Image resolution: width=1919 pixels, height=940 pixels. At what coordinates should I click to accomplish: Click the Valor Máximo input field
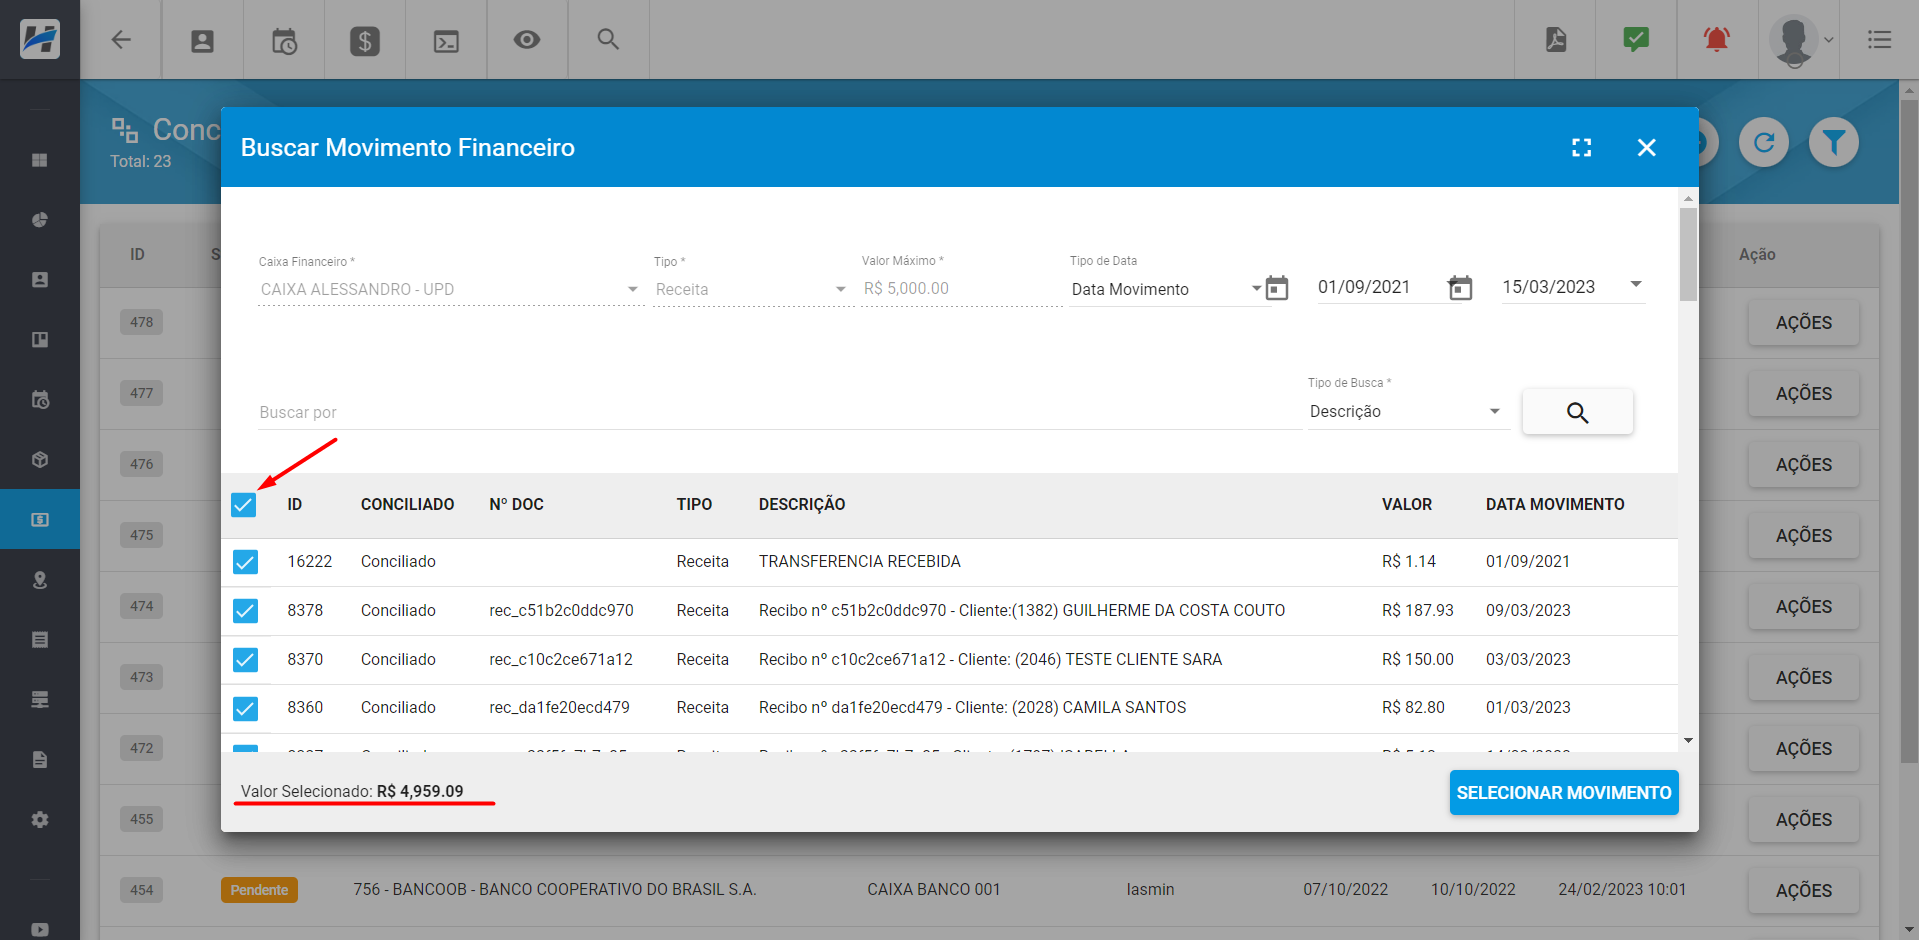pos(961,289)
